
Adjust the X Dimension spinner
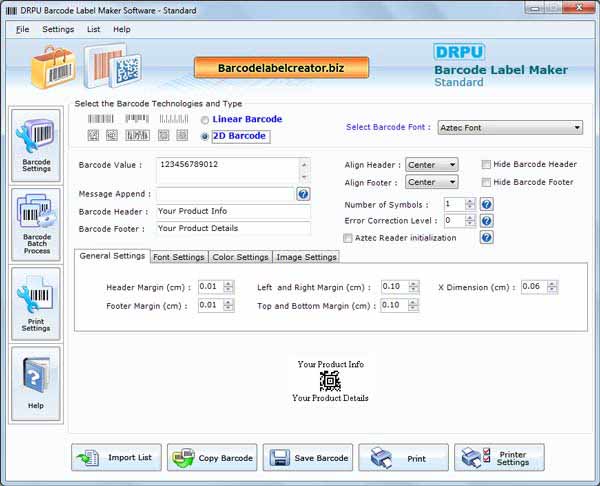point(552,287)
